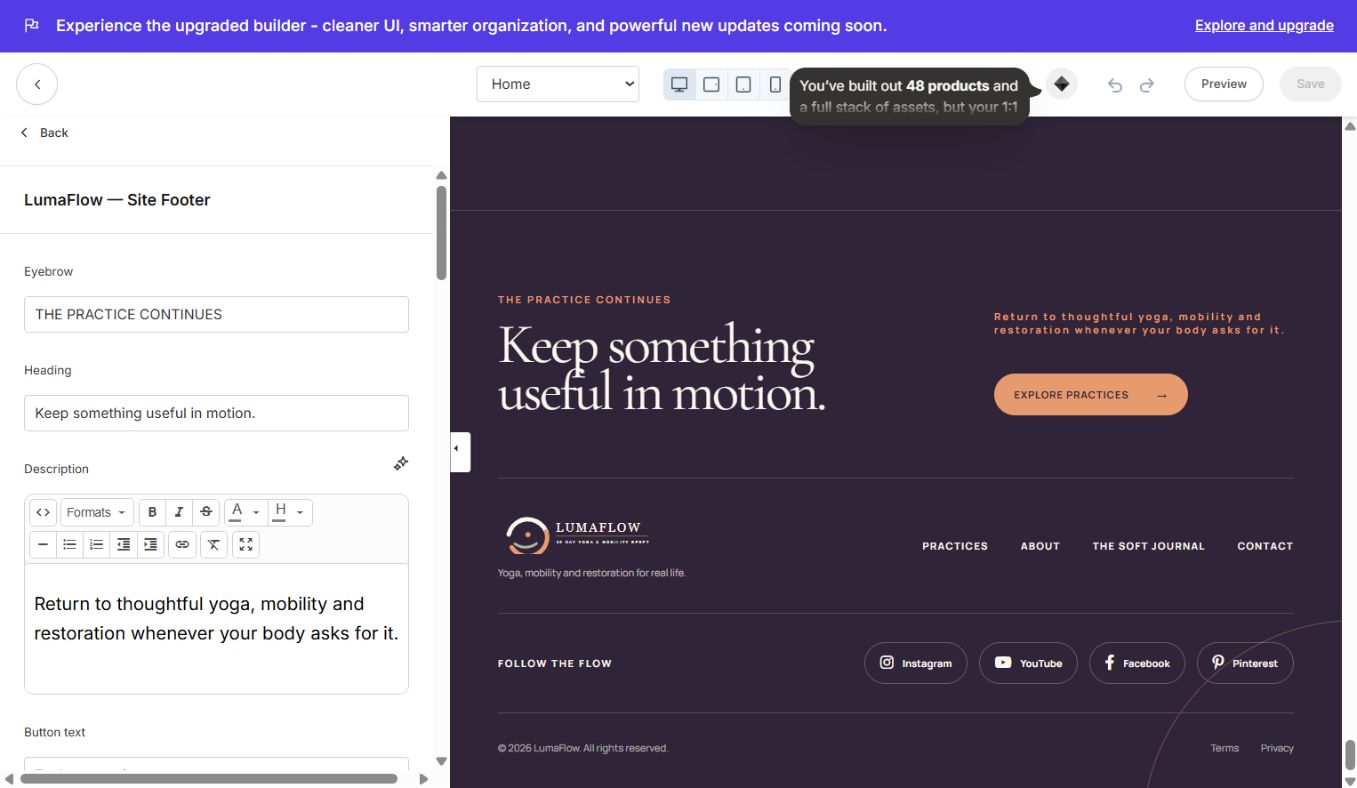Toggle bold formatting in Description editor

152,512
